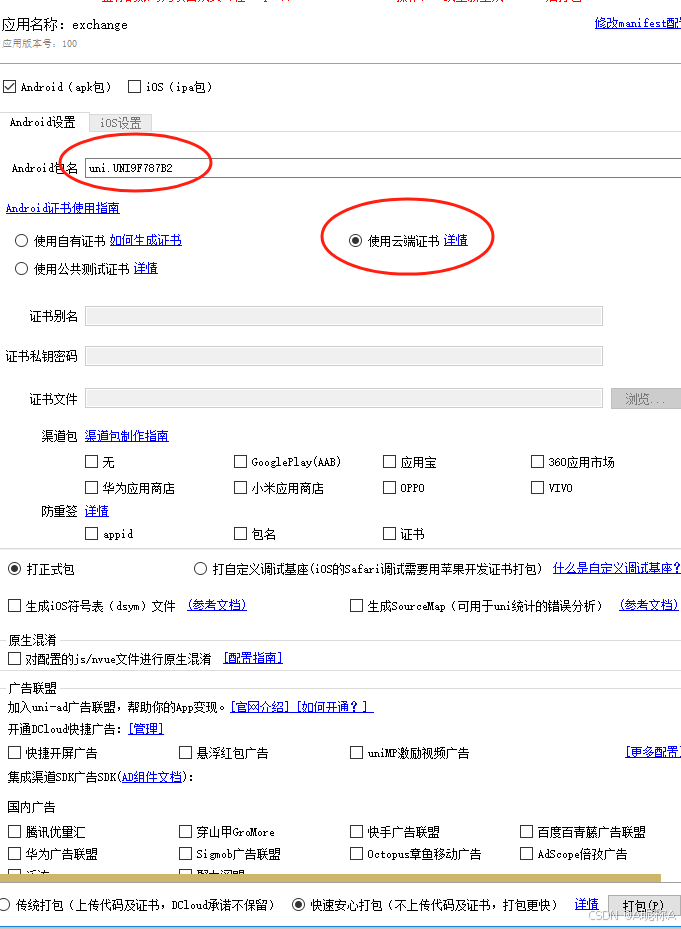This screenshot has width=681, height=929.
Task: Check the VIVO channel checkbox
Action: (537, 487)
